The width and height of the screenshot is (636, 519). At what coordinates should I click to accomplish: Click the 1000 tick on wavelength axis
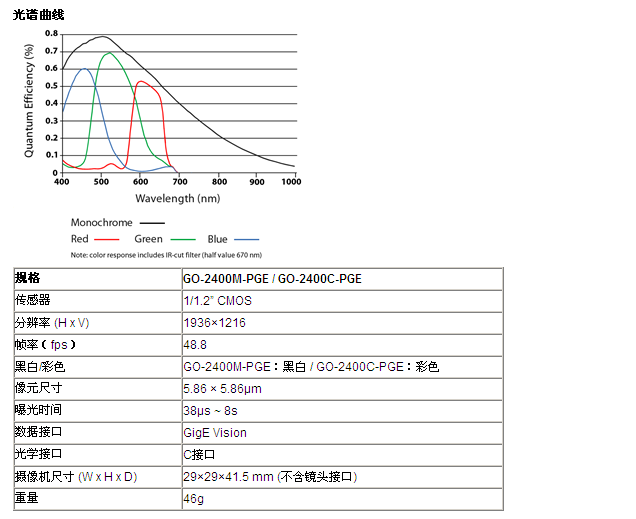291,182
